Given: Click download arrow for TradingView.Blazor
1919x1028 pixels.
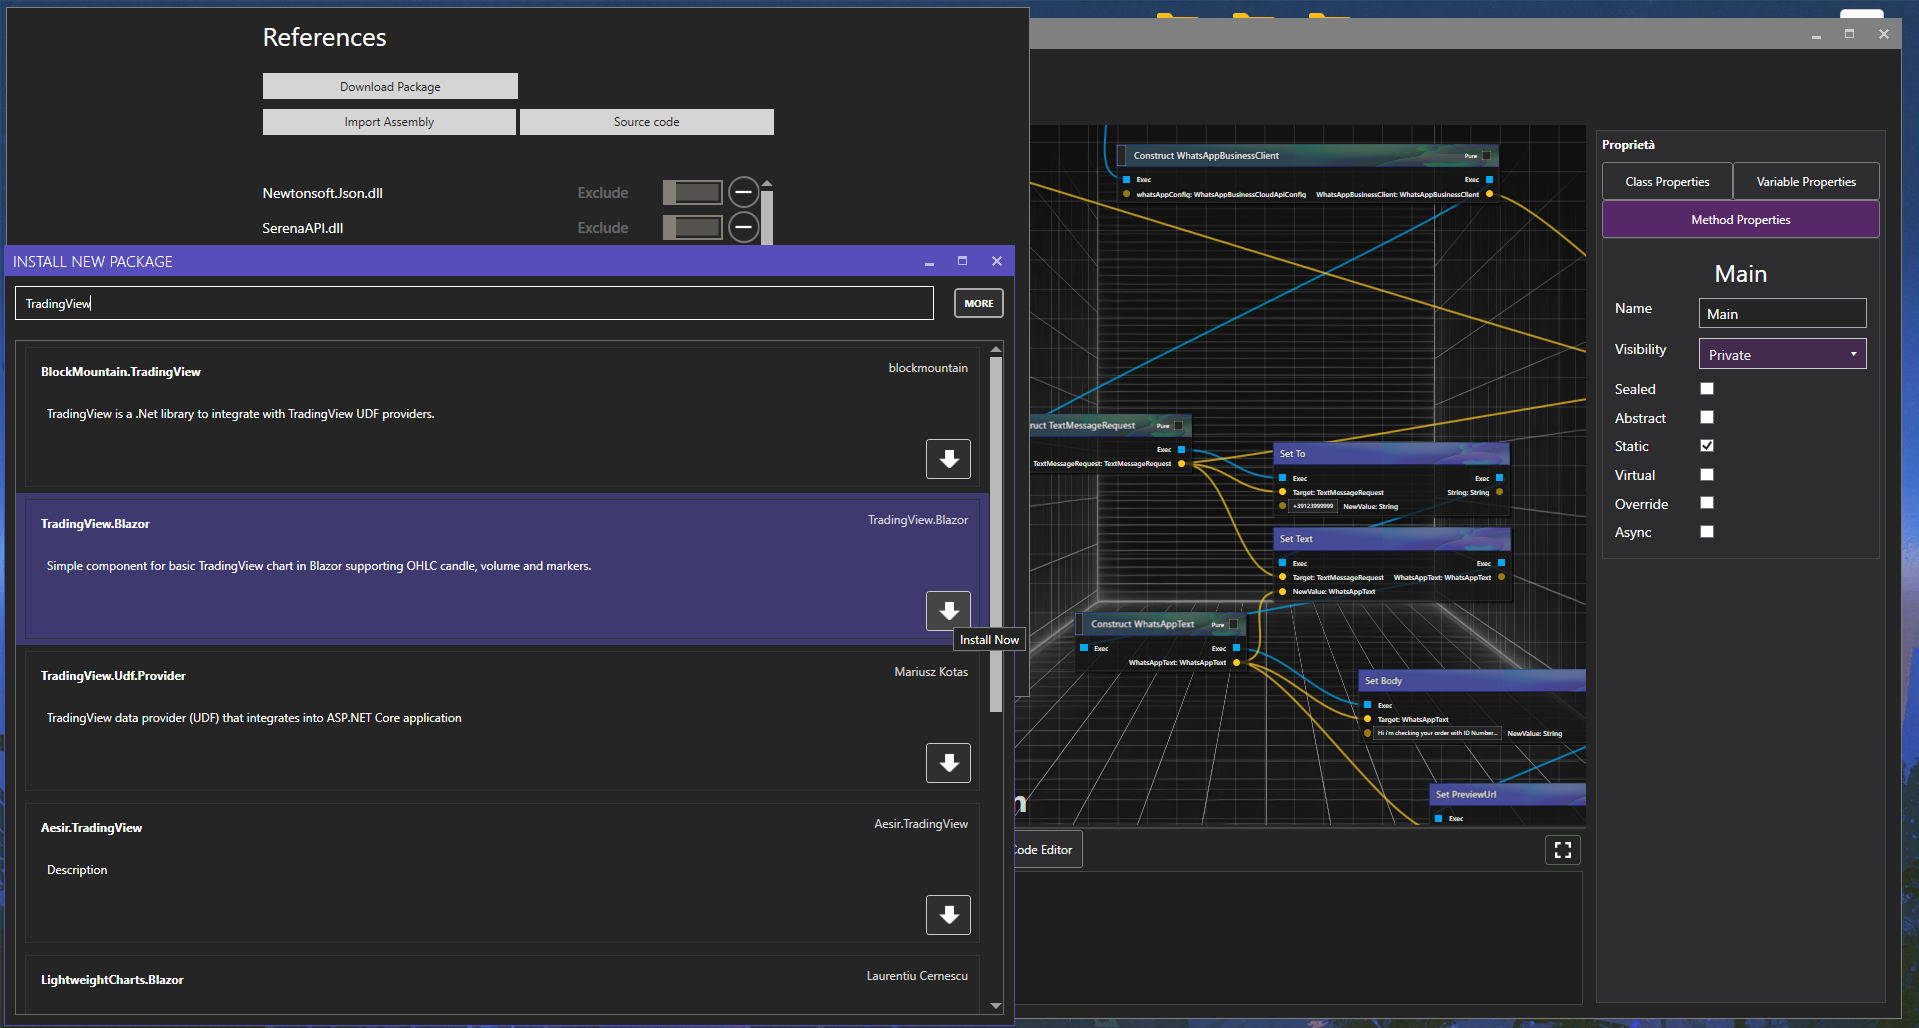Looking at the screenshot, I should click(948, 611).
